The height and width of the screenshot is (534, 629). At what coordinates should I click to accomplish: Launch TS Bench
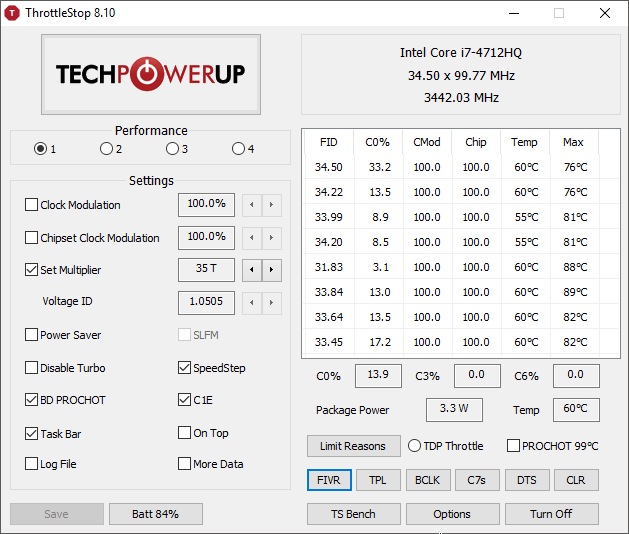(354, 514)
